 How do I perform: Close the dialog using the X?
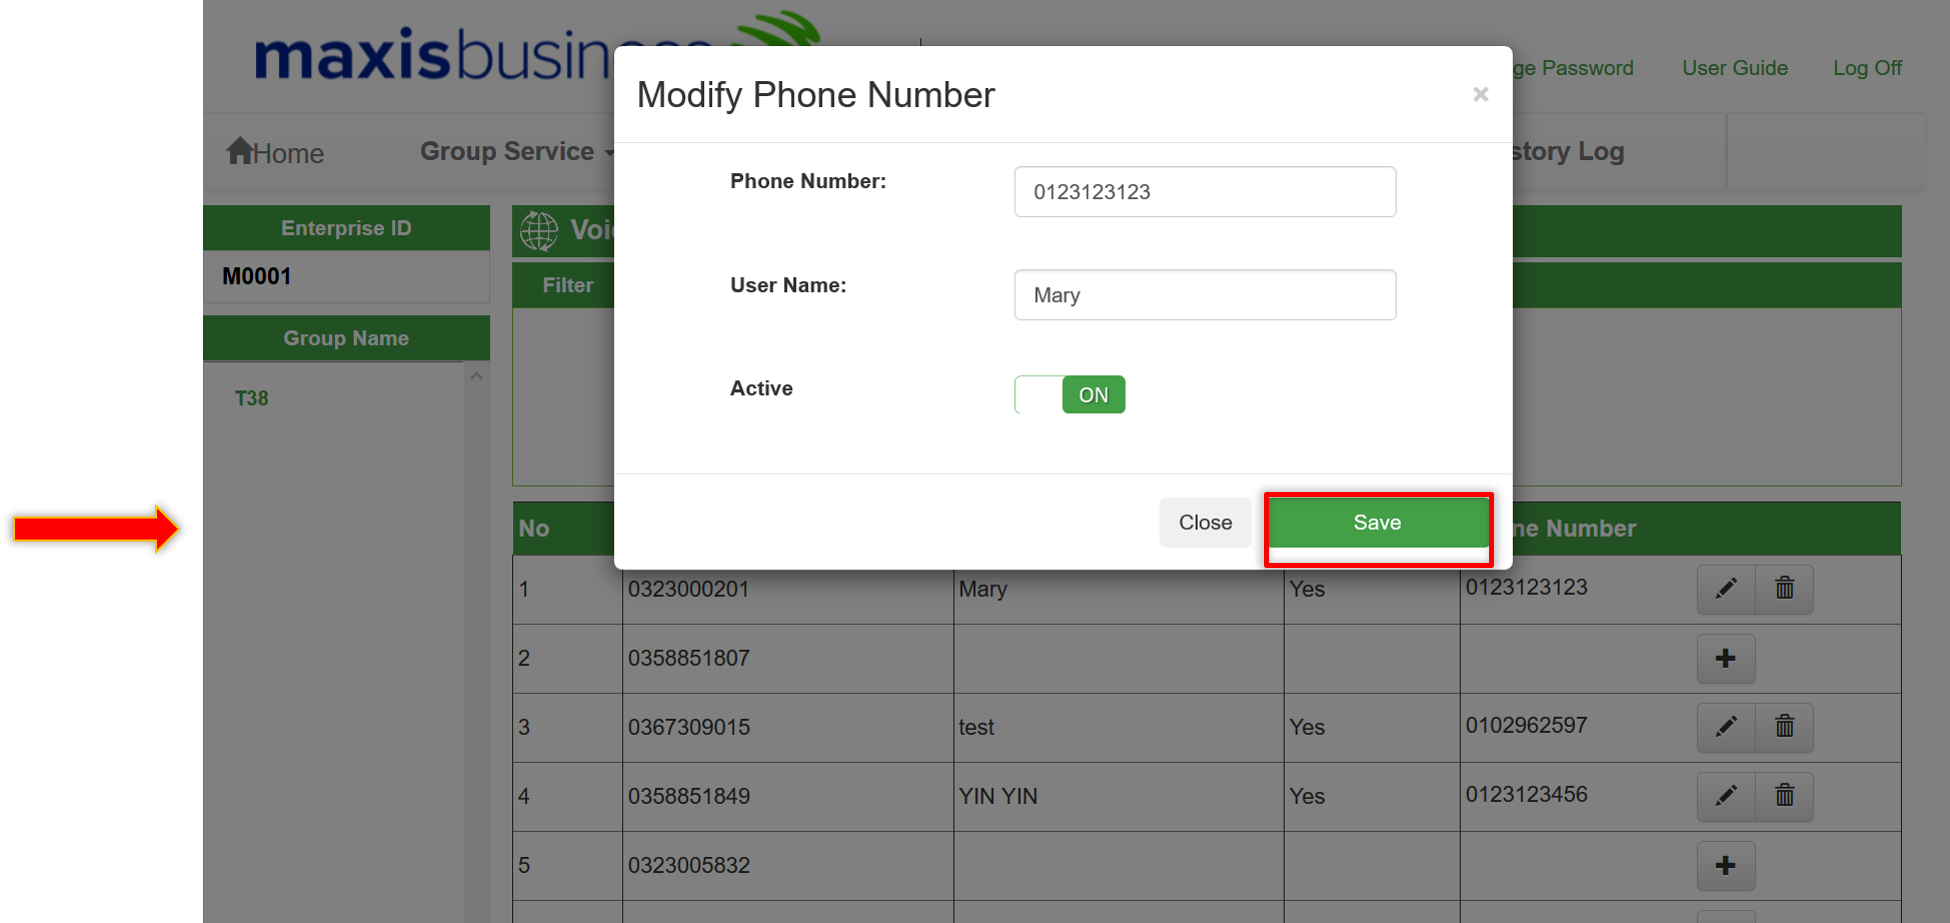1481,94
